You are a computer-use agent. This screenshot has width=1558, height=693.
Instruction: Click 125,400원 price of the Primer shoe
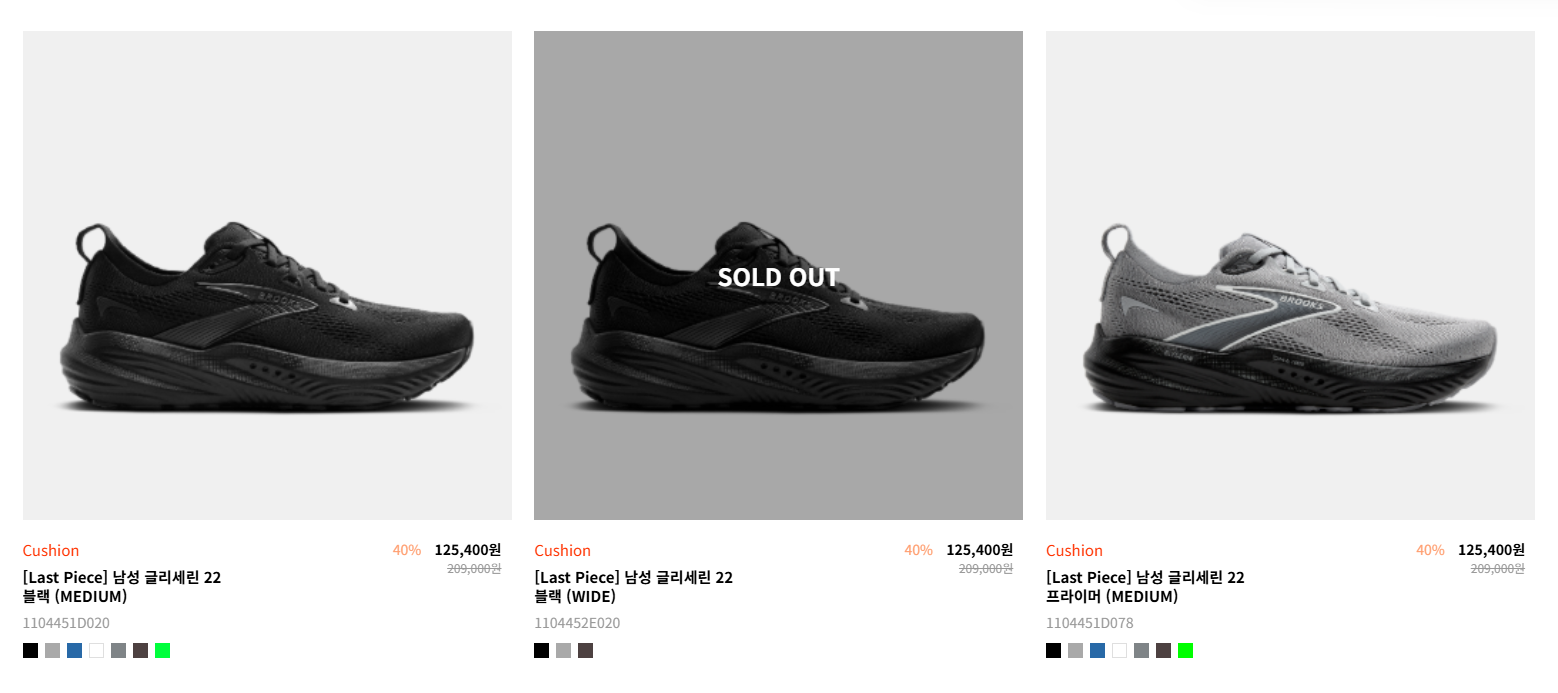1491,549
